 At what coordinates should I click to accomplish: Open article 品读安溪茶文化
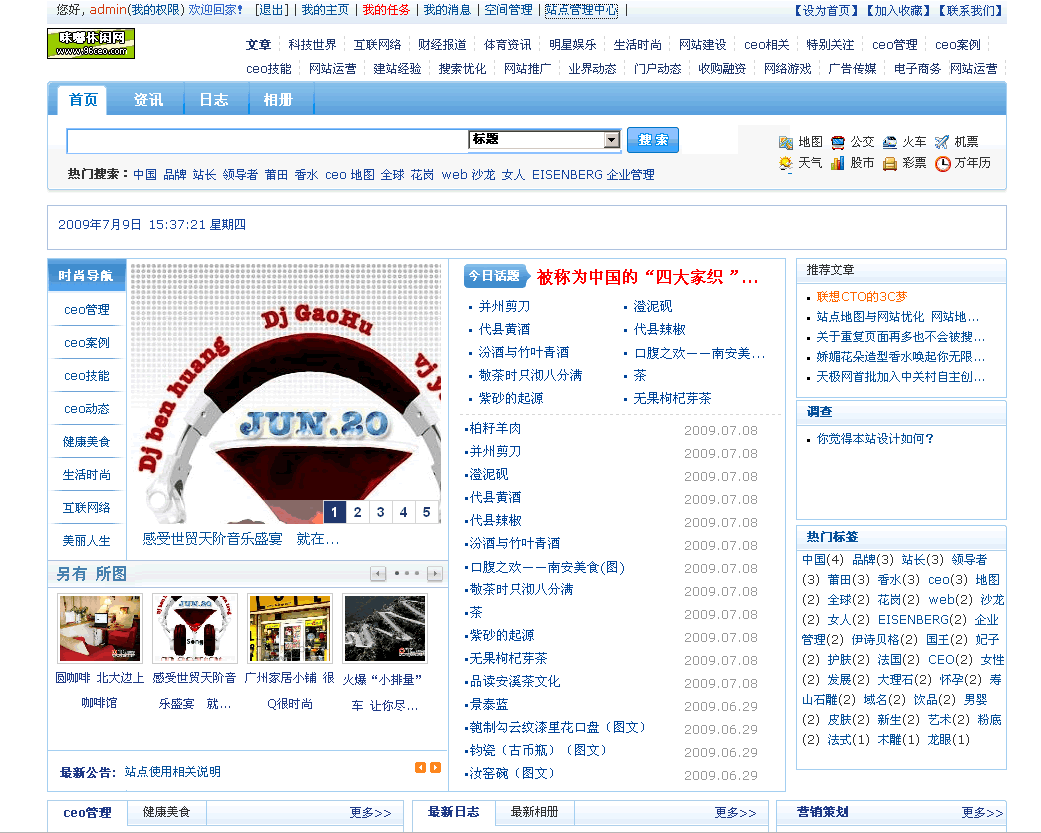[515, 681]
